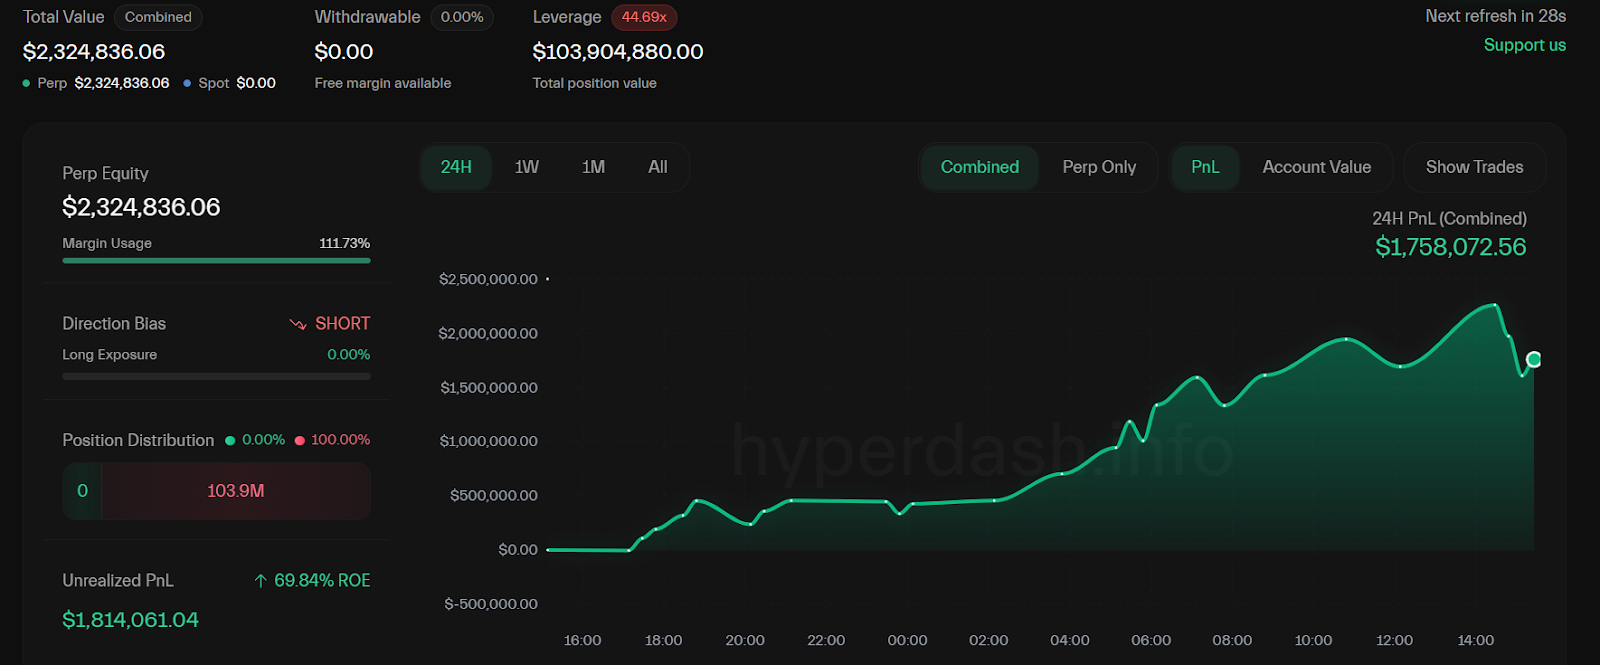1600x665 pixels.
Task: Switch chart to Perp Only
Action: (x=1098, y=167)
